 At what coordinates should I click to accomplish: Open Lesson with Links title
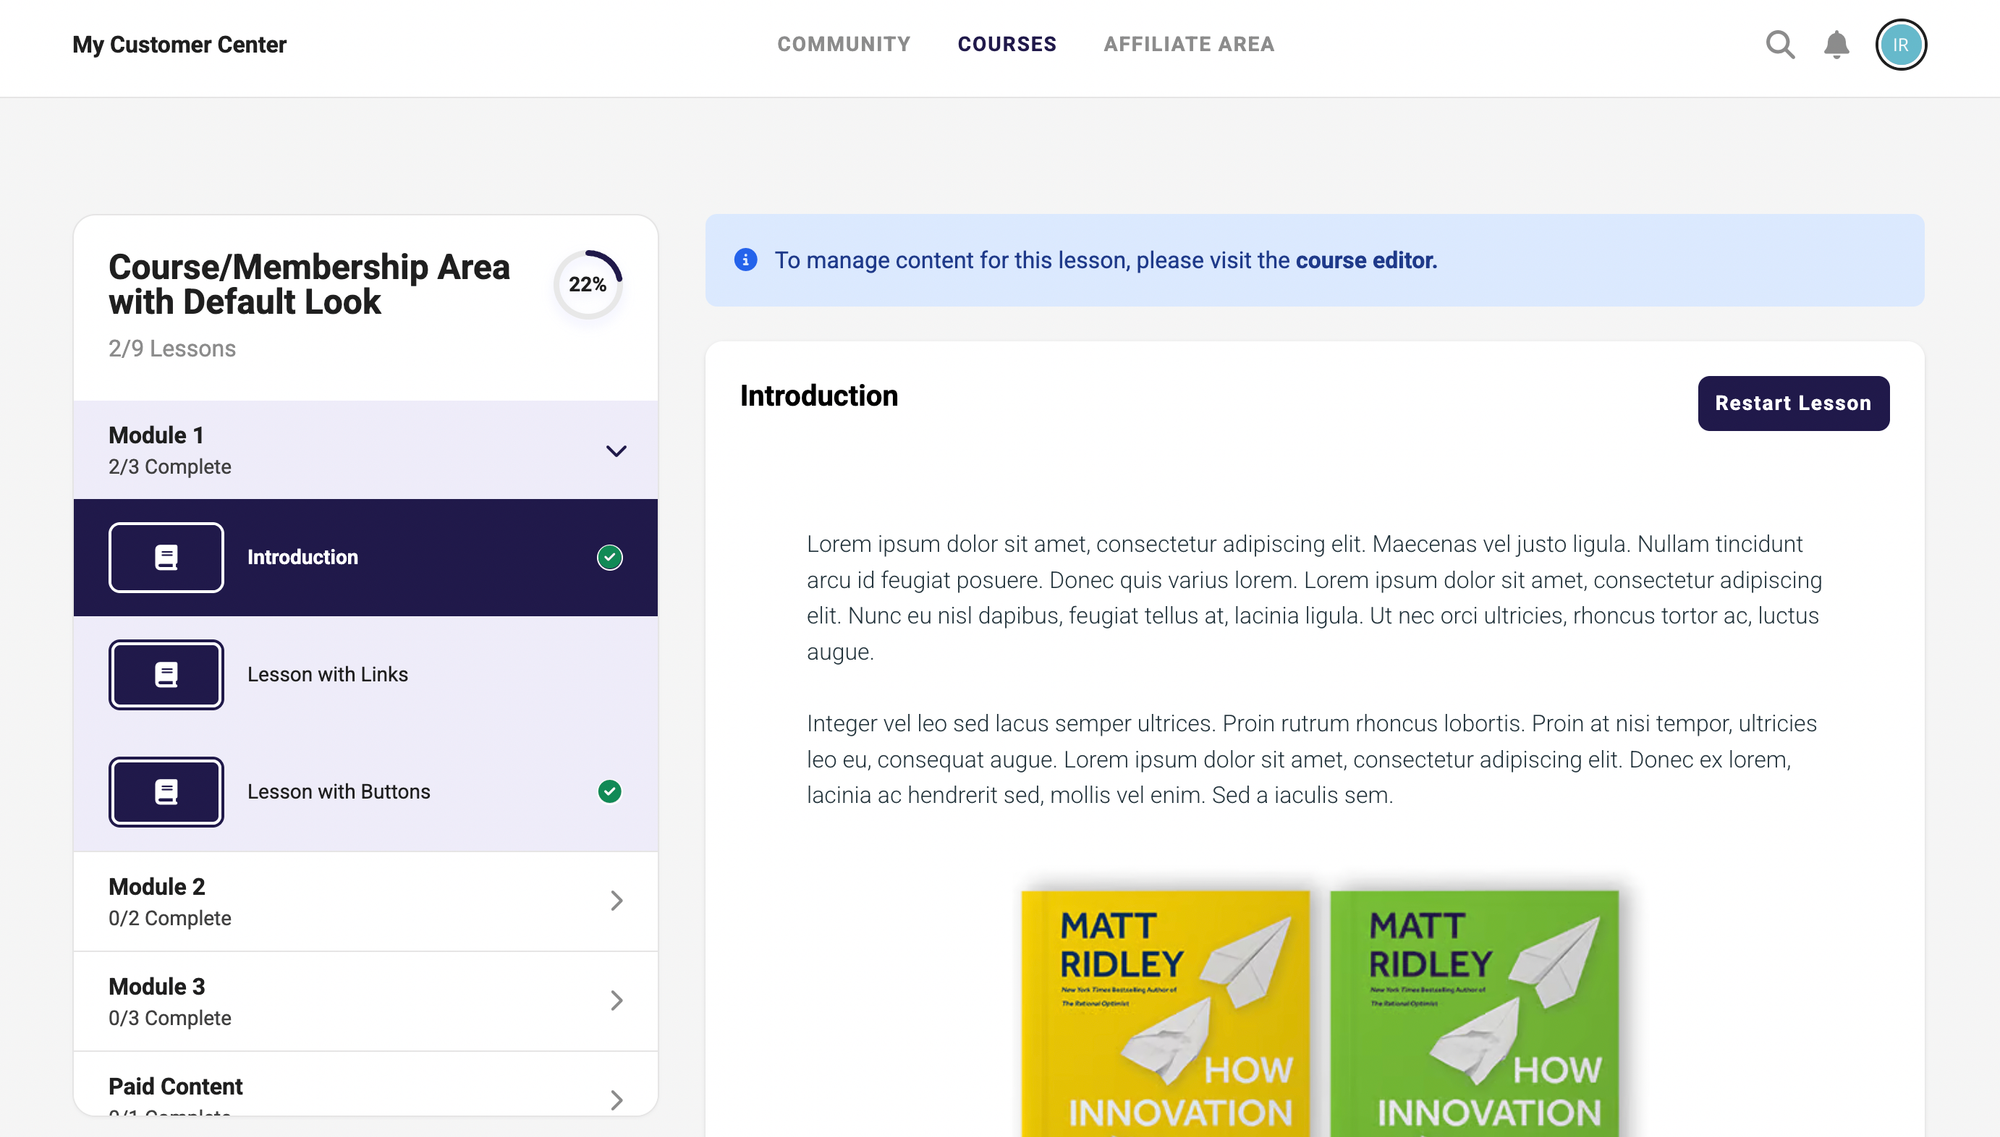coord(328,675)
